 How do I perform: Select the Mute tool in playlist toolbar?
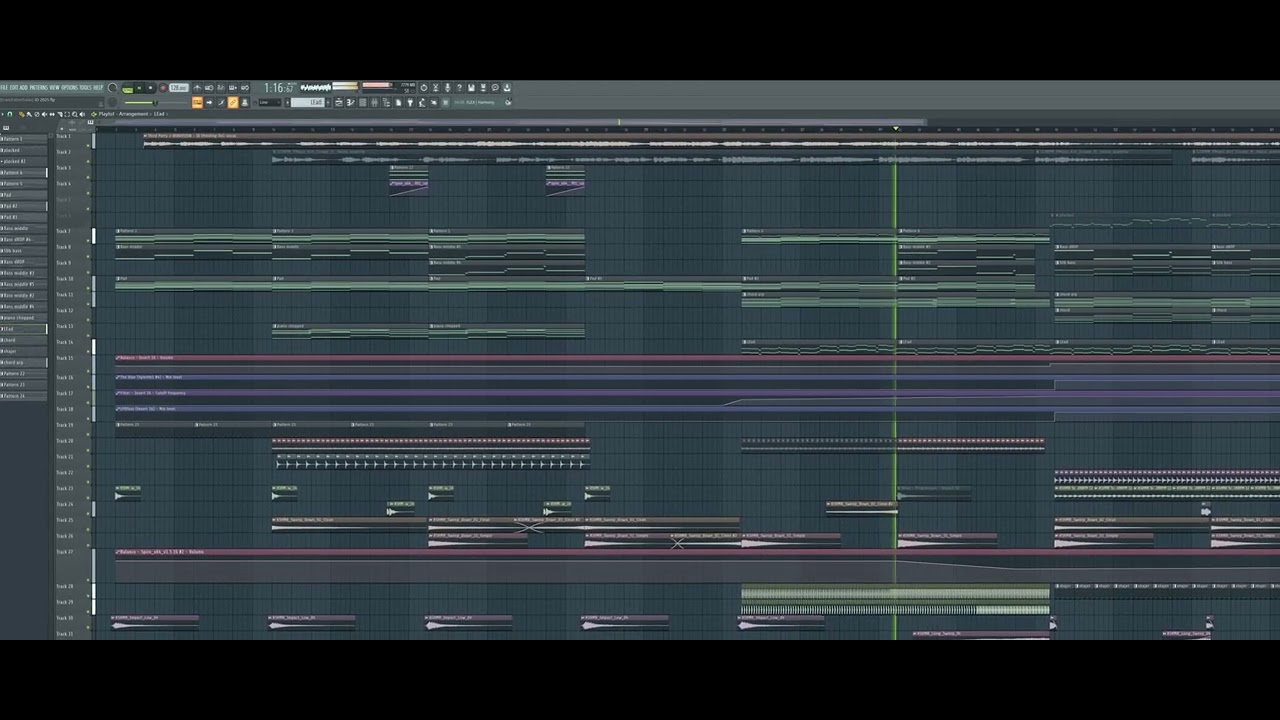(44, 114)
